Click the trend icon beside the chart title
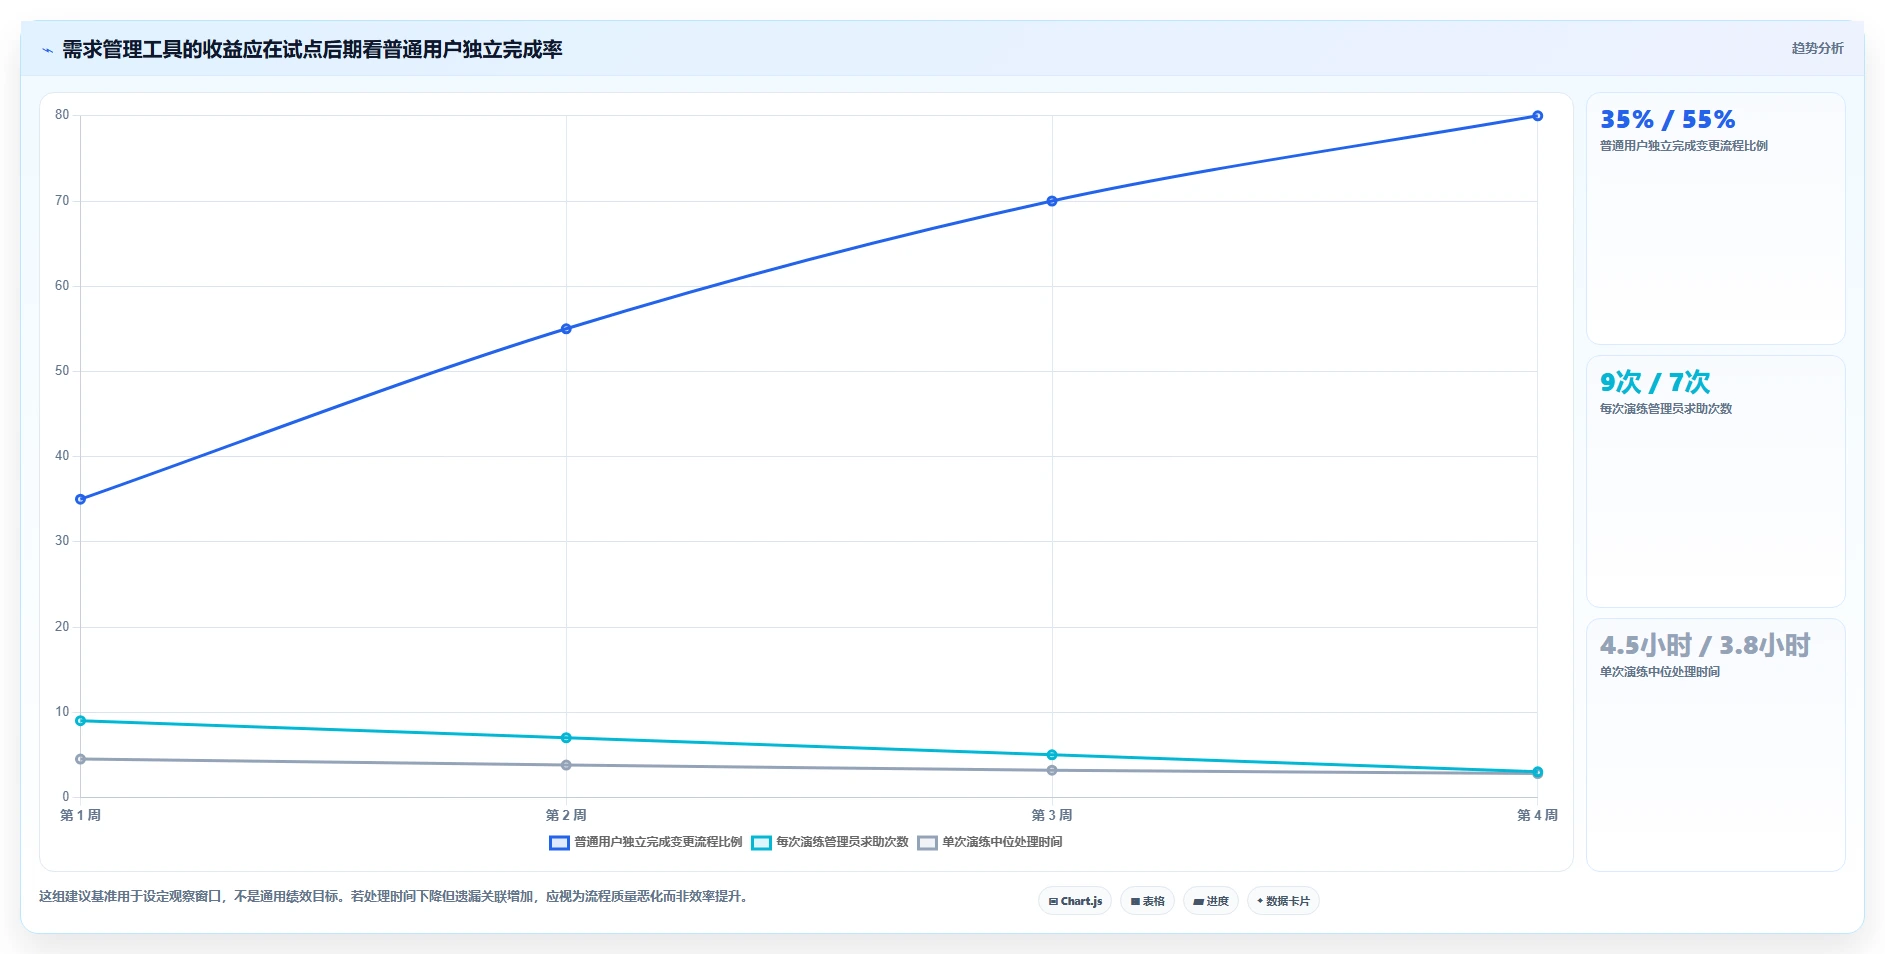 pyautogui.click(x=47, y=50)
